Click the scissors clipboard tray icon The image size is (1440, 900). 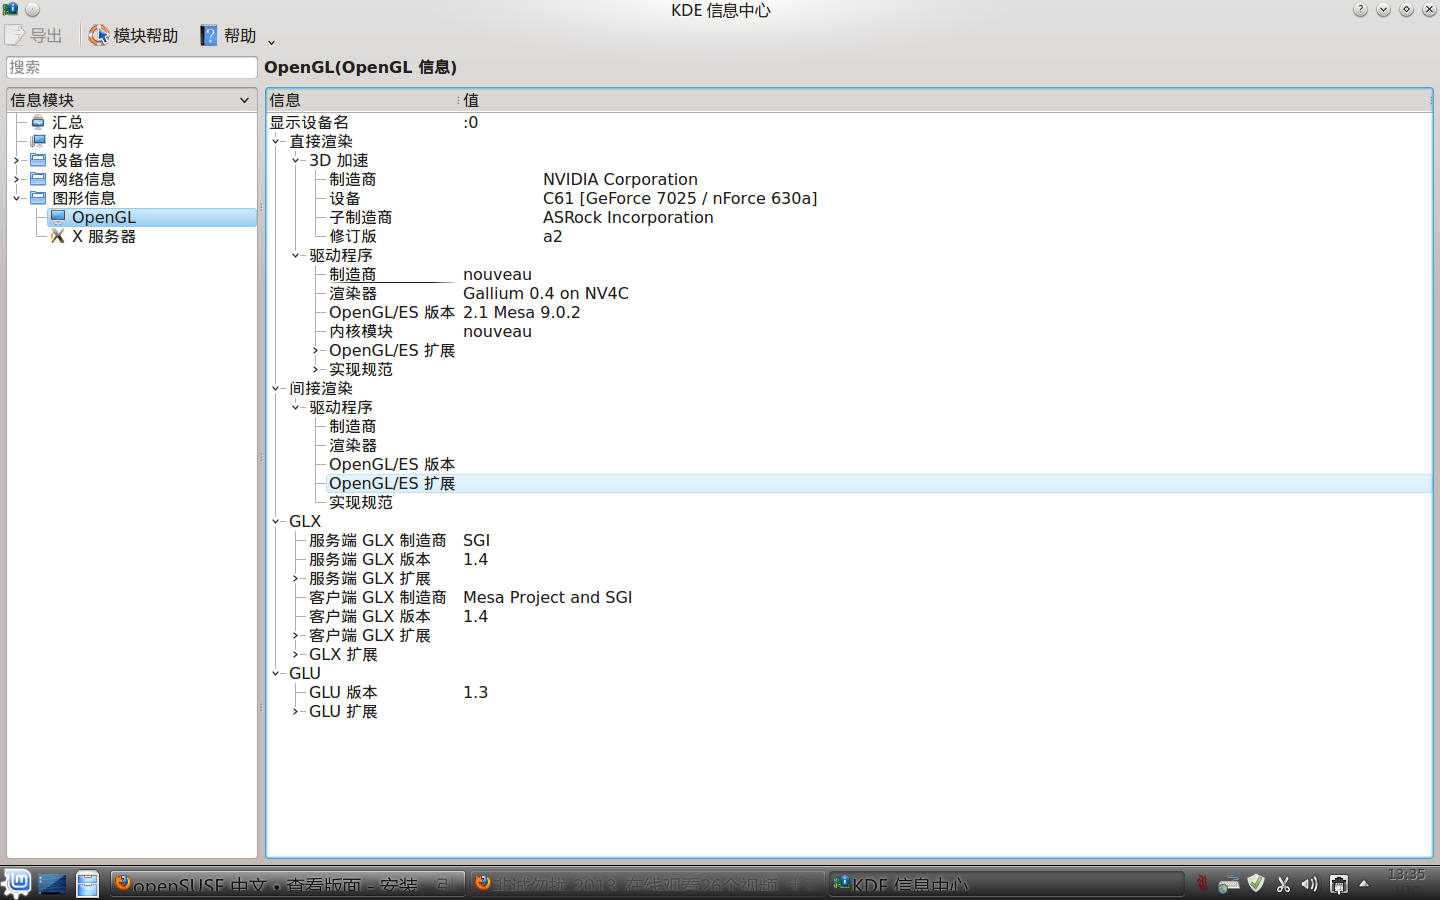(1283, 884)
